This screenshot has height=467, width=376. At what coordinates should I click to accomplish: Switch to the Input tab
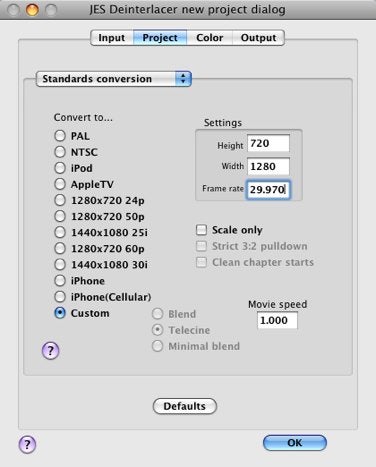click(x=112, y=38)
